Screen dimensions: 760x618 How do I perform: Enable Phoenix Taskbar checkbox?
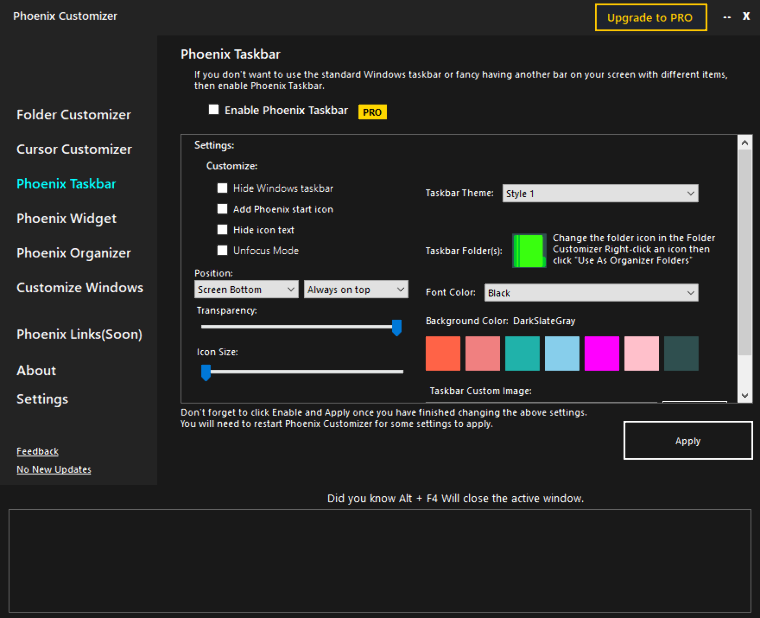pos(214,110)
